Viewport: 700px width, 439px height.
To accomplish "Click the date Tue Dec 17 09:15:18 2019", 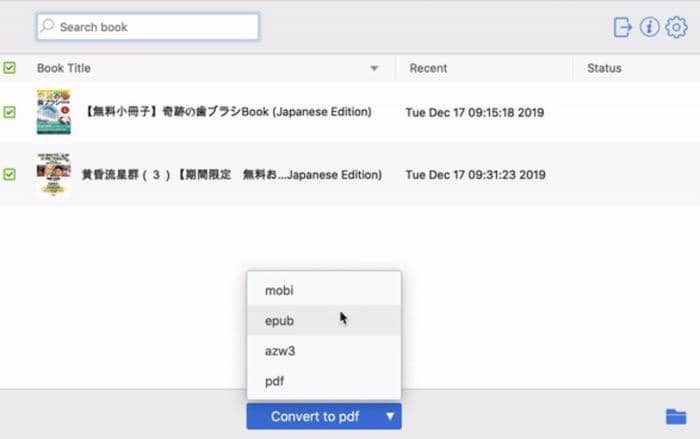I will pyautogui.click(x=475, y=113).
